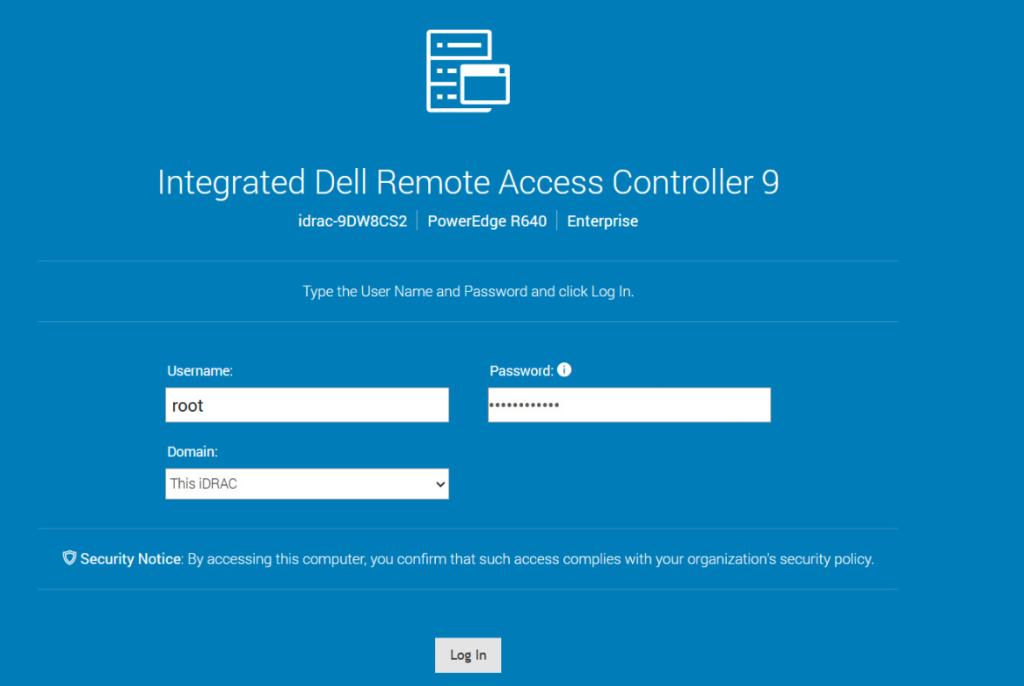This screenshot has width=1024, height=686.
Task: Click the Username: label
Action: 200,370
